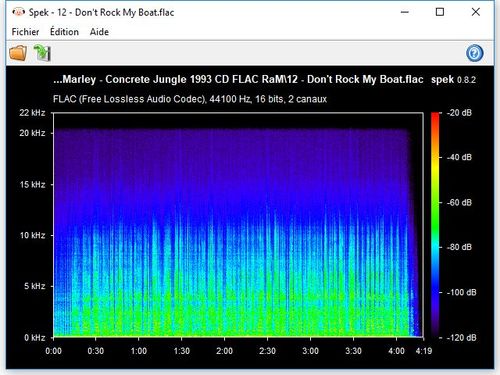Minimize the Spek window
The height and width of the screenshot is (375, 500).
[405, 12]
